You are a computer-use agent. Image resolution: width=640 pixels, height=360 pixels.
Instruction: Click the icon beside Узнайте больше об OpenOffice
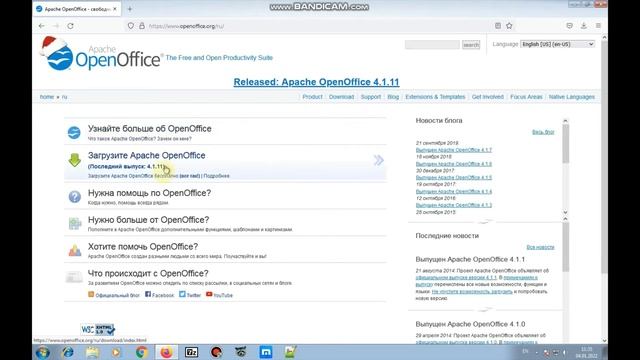tap(74, 133)
